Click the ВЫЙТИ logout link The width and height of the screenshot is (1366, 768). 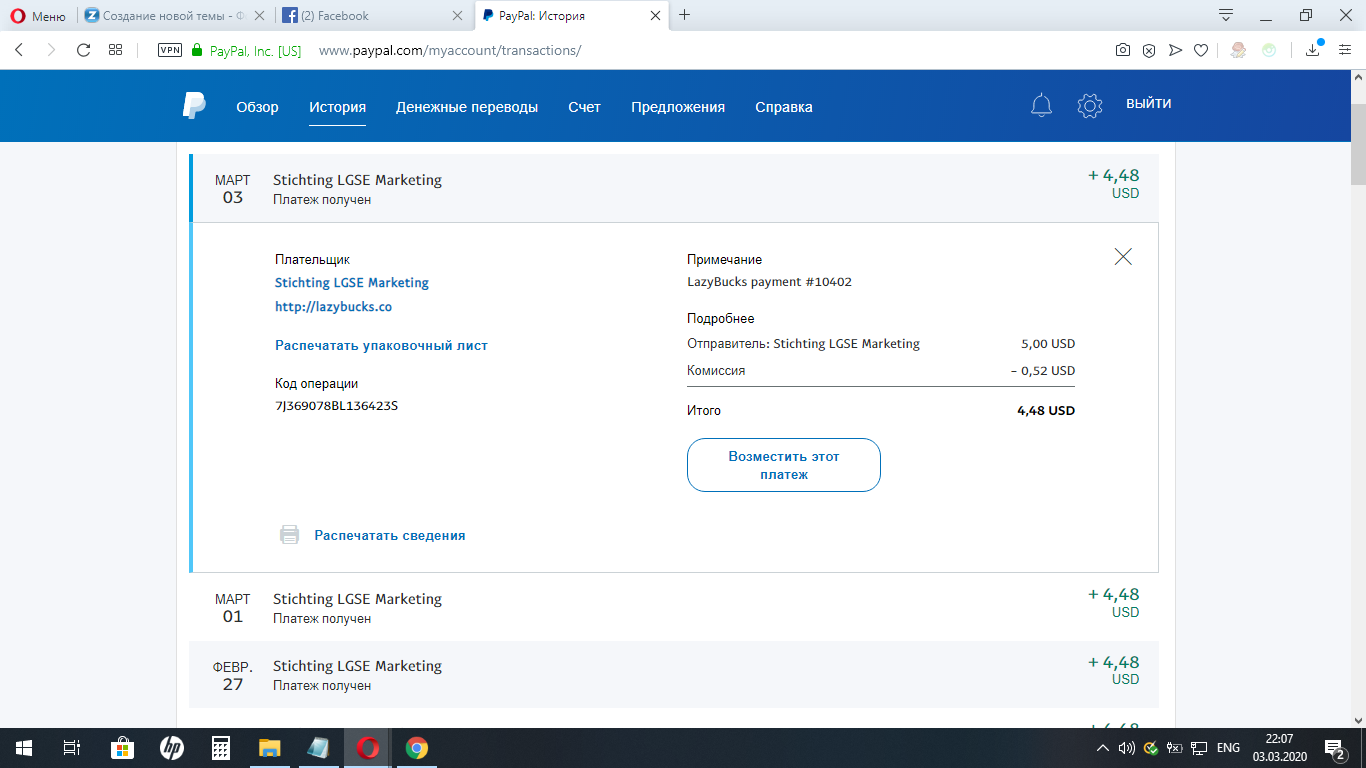pyautogui.click(x=1149, y=104)
